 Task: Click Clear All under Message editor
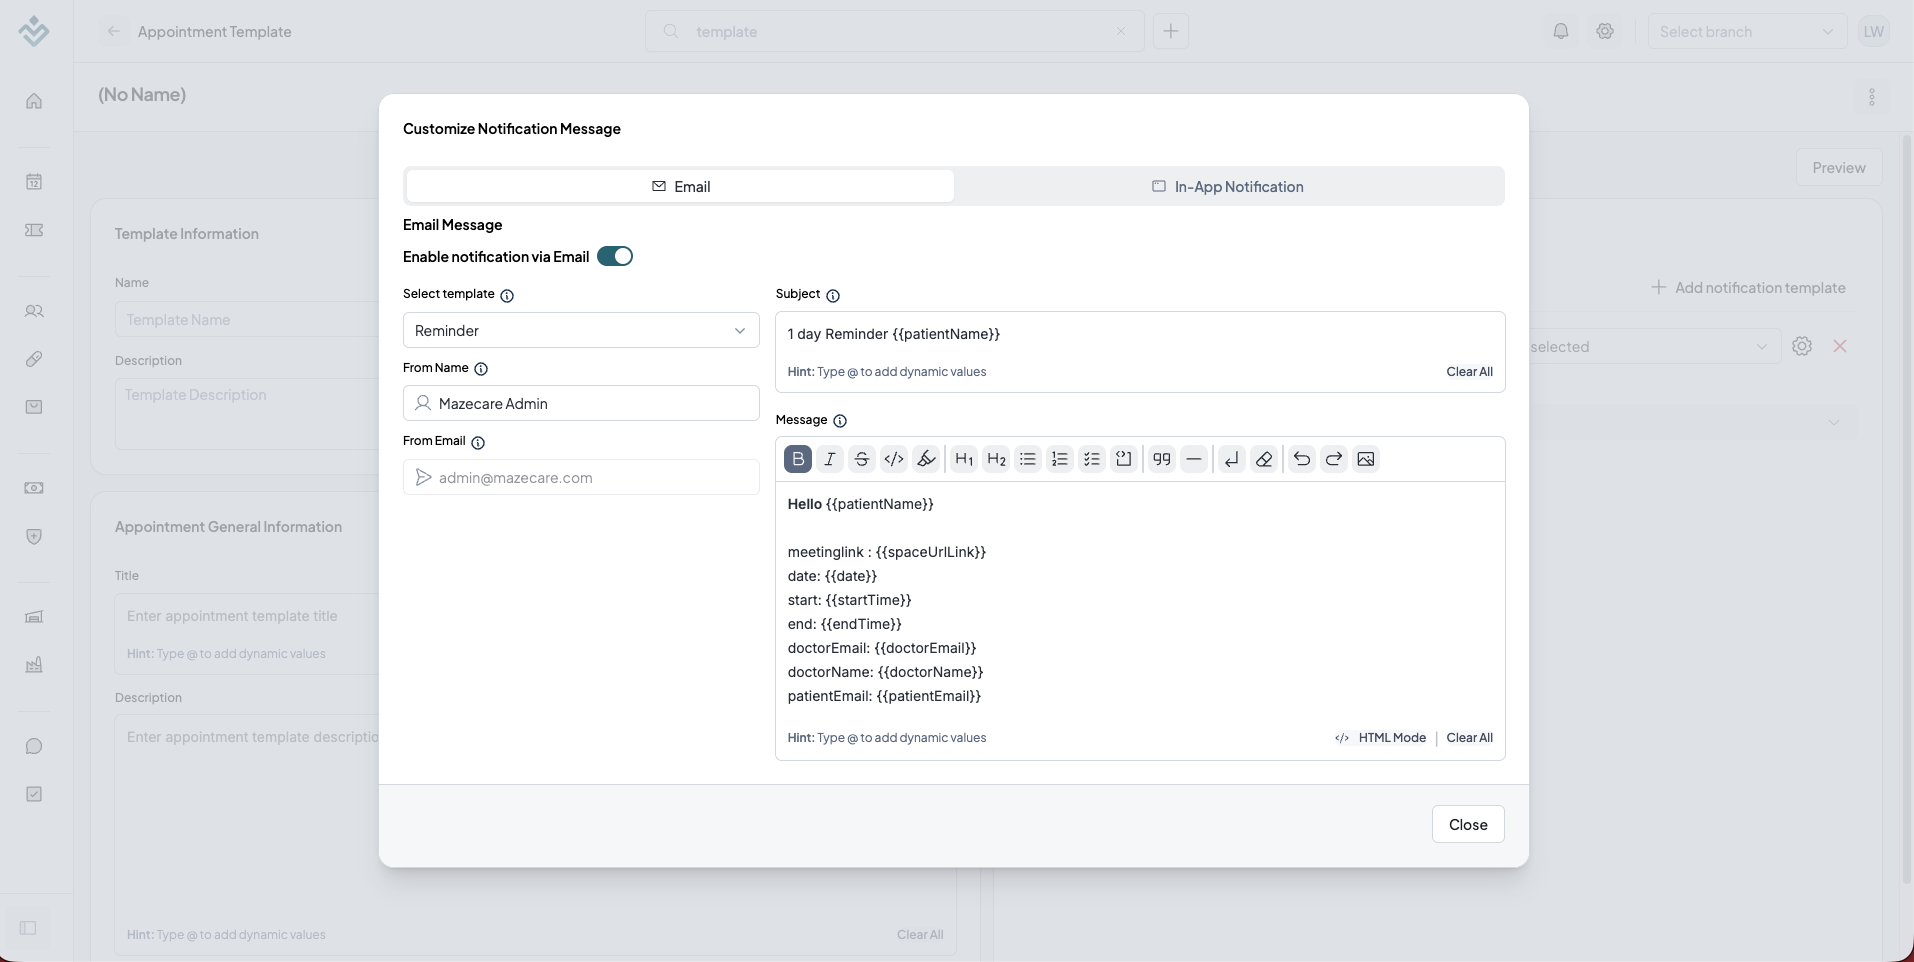pos(1469,738)
